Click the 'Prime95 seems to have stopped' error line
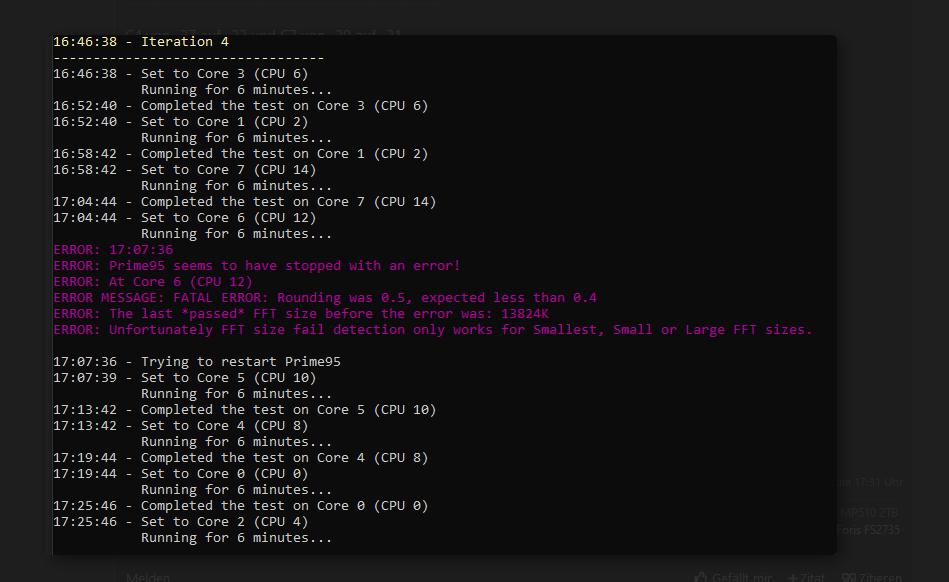This screenshot has width=949, height=582. click(257, 266)
